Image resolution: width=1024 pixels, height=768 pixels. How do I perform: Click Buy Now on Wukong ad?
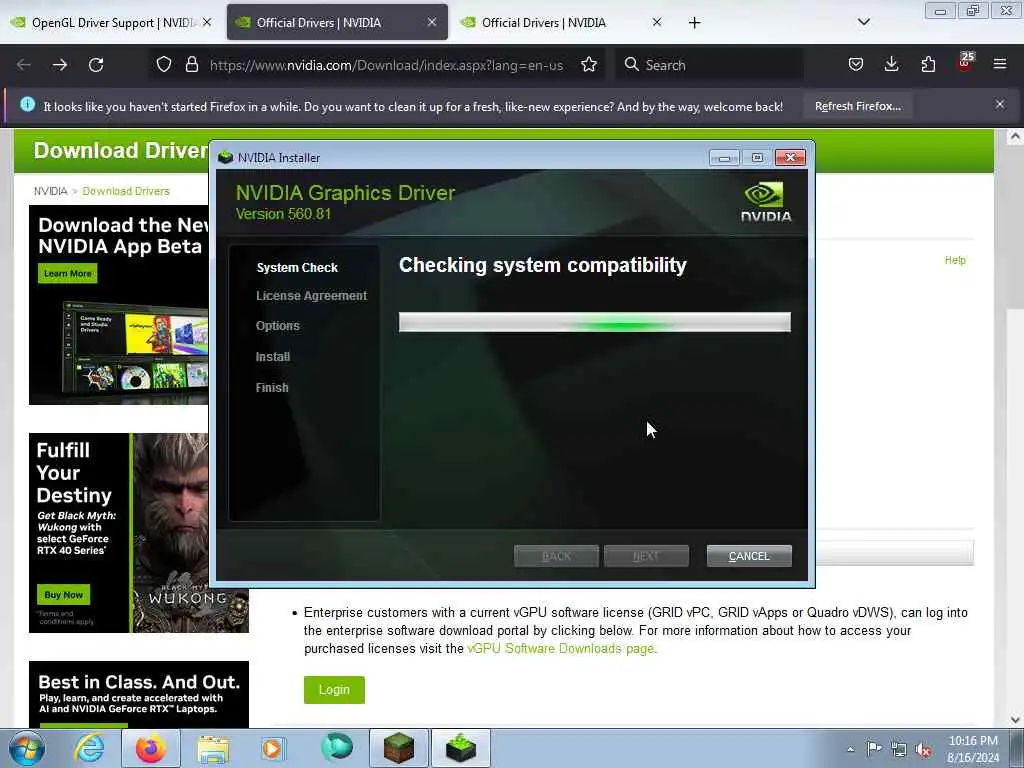click(x=63, y=595)
